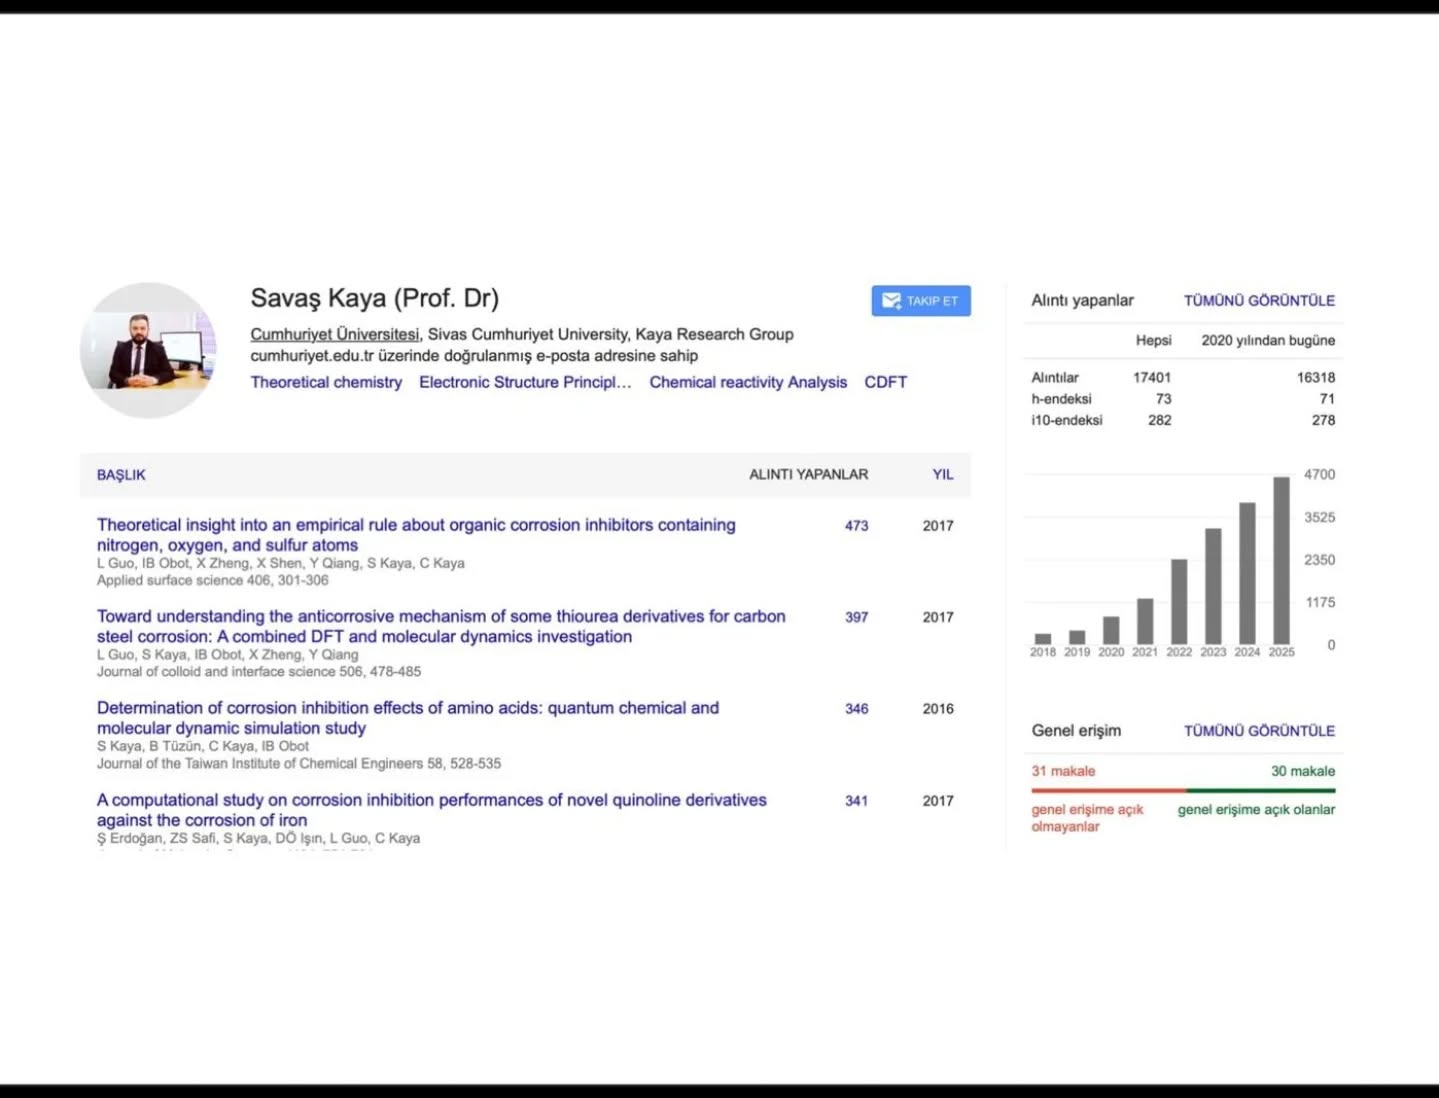Sort publications by Yıl column header
Viewport: 1439px width, 1098px height.
point(942,474)
